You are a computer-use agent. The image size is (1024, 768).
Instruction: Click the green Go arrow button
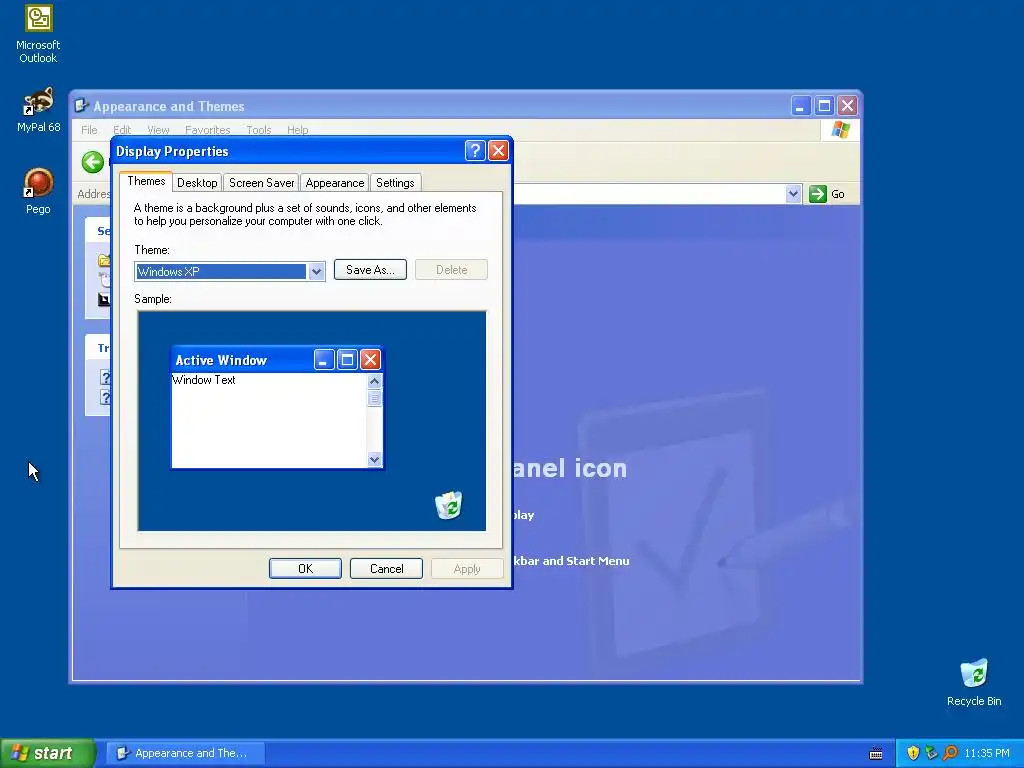click(818, 194)
